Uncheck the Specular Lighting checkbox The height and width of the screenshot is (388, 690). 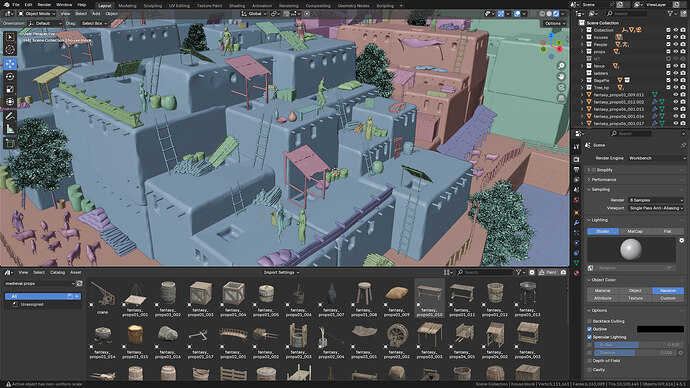click(x=589, y=337)
